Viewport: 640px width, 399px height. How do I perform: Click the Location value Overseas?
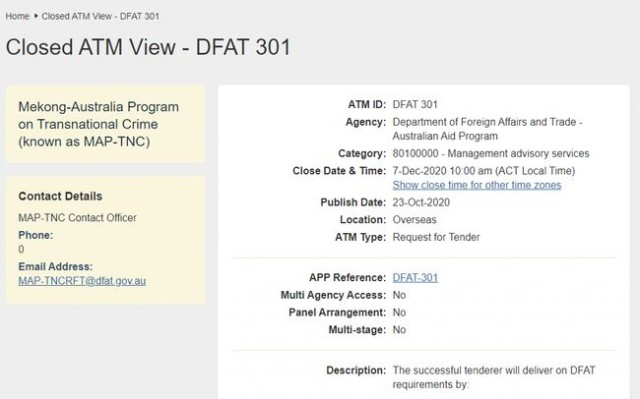(x=414, y=219)
